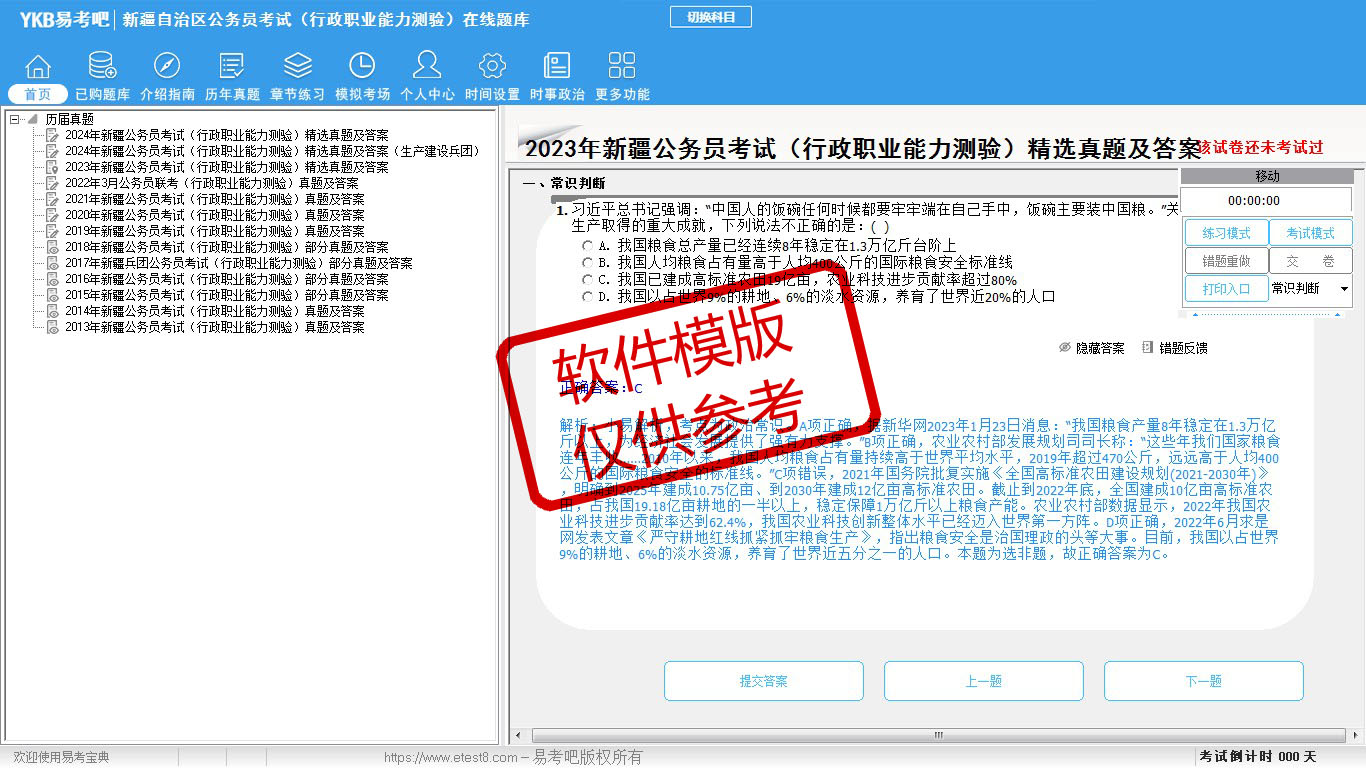Select answer option A radio button
Image resolution: width=1366 pixels, height=768 pixels.
588,245
